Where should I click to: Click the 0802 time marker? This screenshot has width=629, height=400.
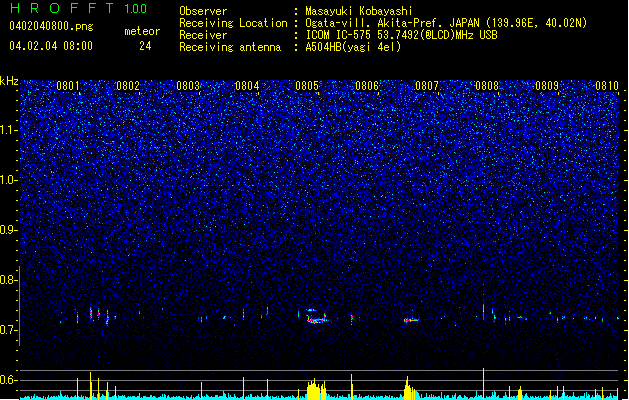(128, 86)
